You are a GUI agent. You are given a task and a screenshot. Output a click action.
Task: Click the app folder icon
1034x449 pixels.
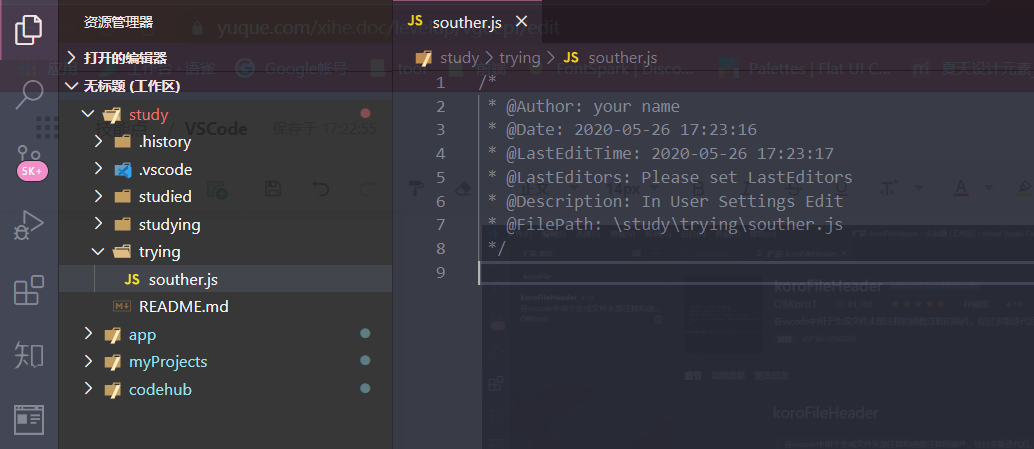tap(113, 334)
